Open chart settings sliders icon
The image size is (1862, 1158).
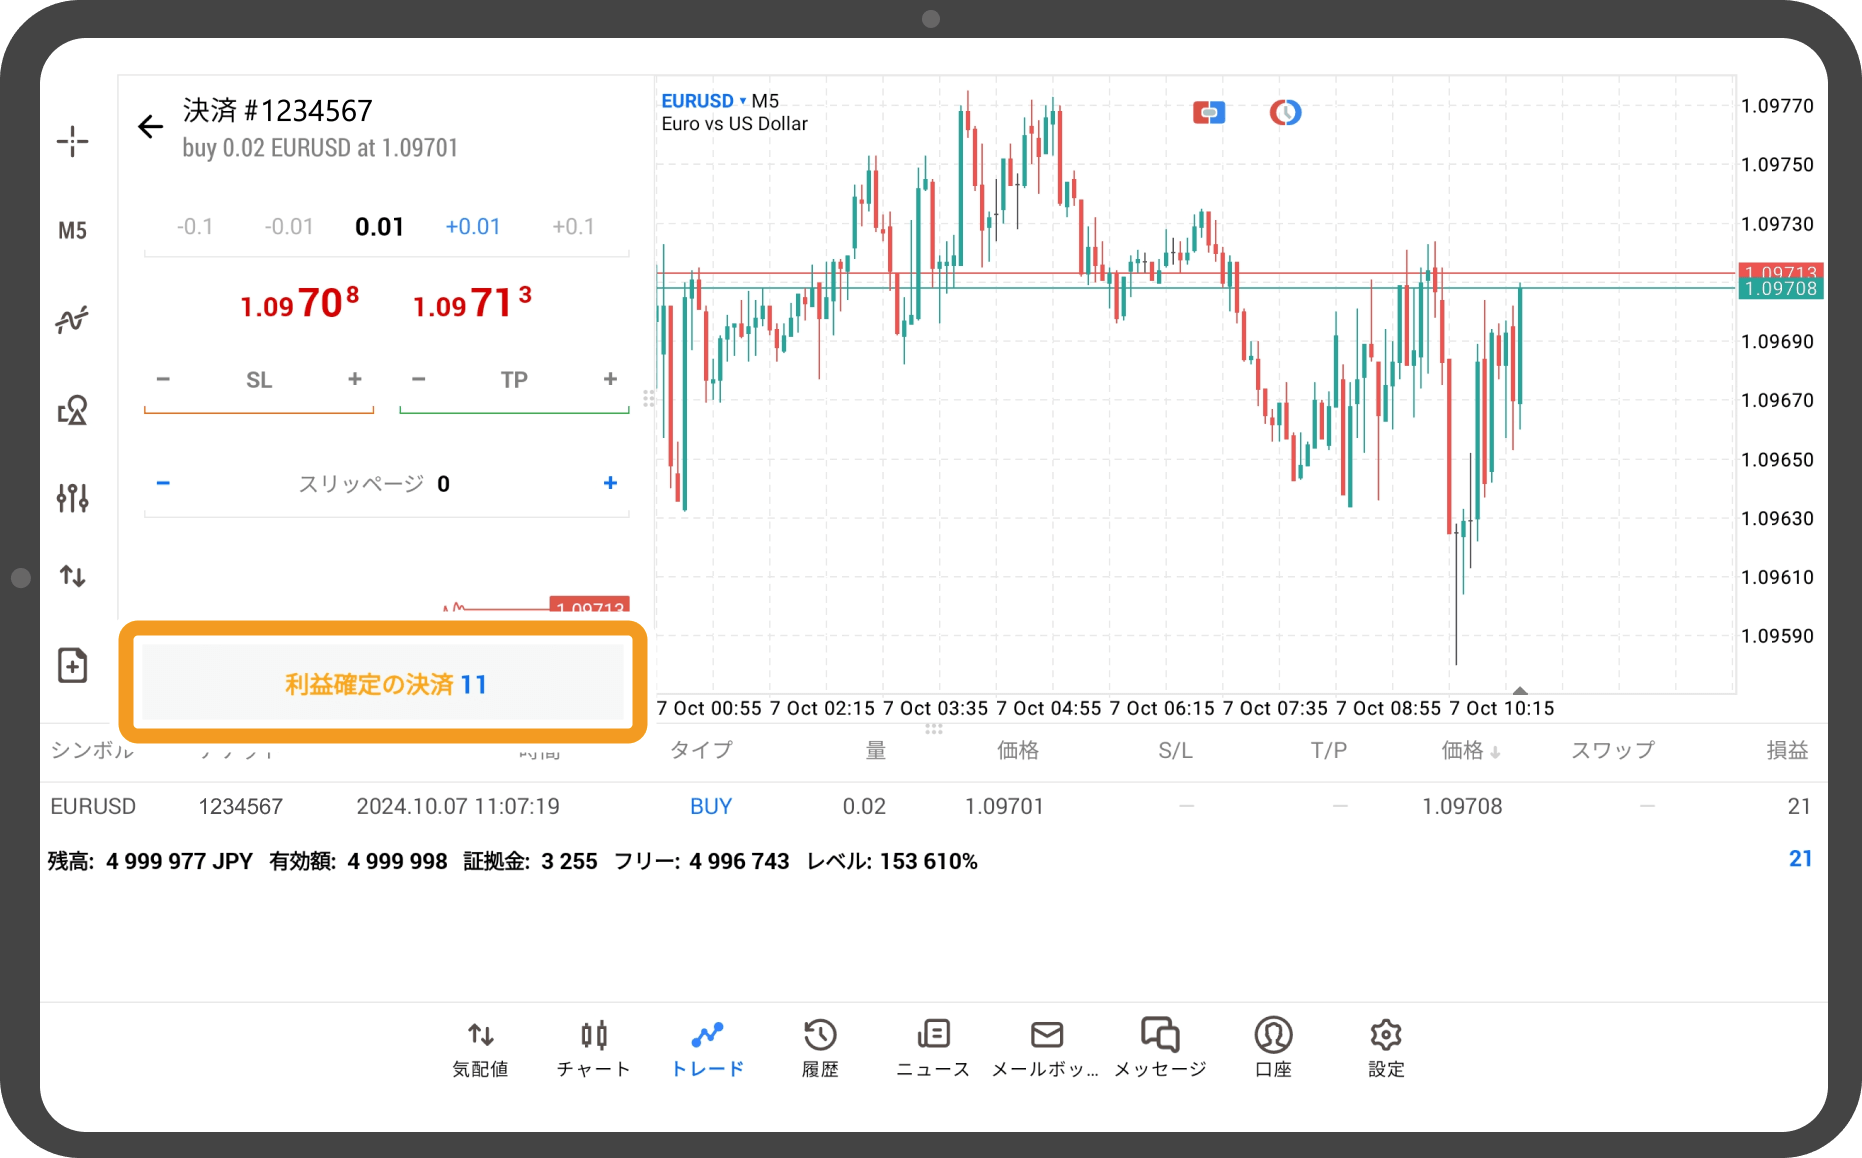click(x=72, y=497)
